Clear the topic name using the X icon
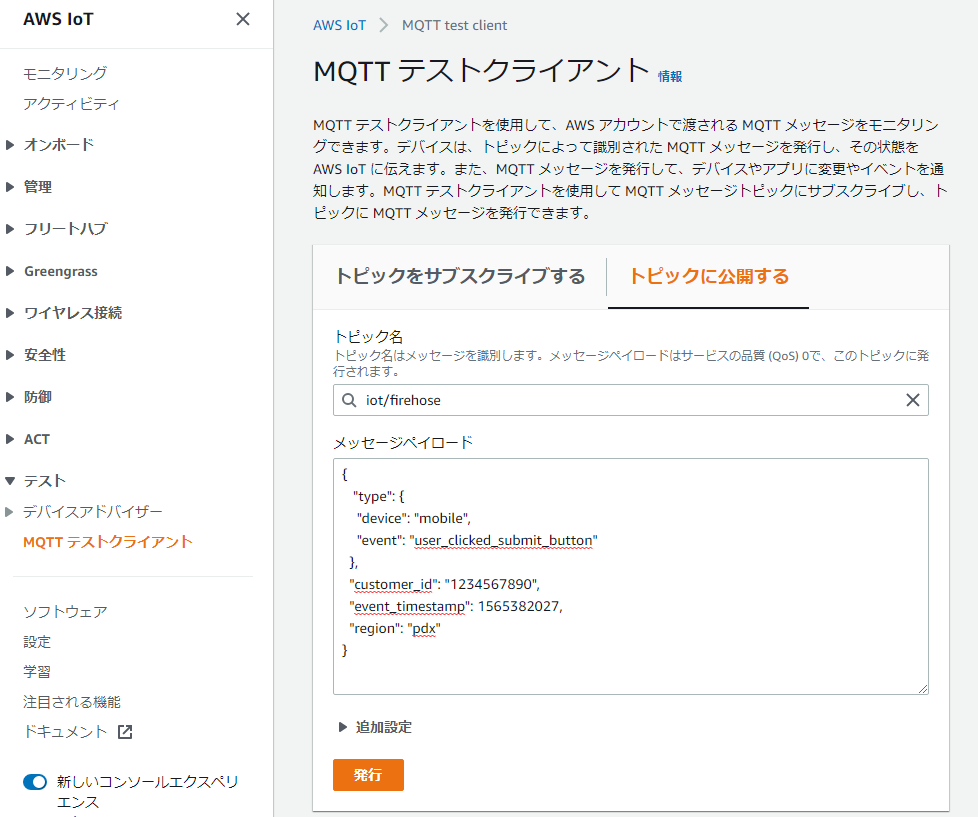The image size is (978, 817). click(x=912, y=400)
